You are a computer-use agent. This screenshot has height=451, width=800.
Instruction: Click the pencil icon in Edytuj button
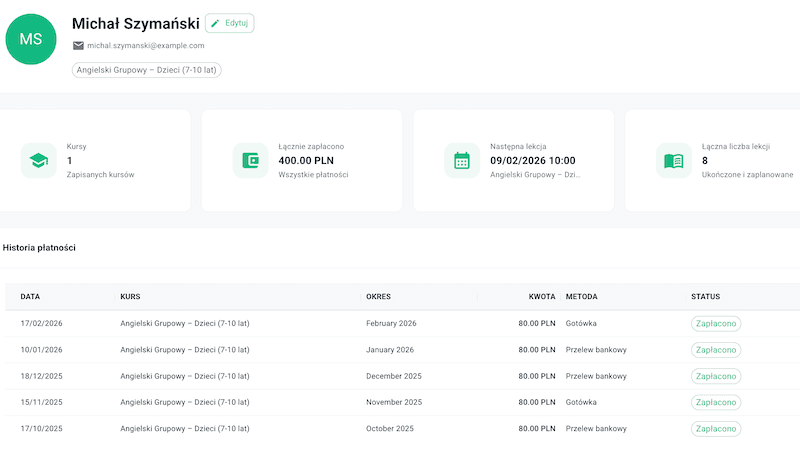[215, 23]
